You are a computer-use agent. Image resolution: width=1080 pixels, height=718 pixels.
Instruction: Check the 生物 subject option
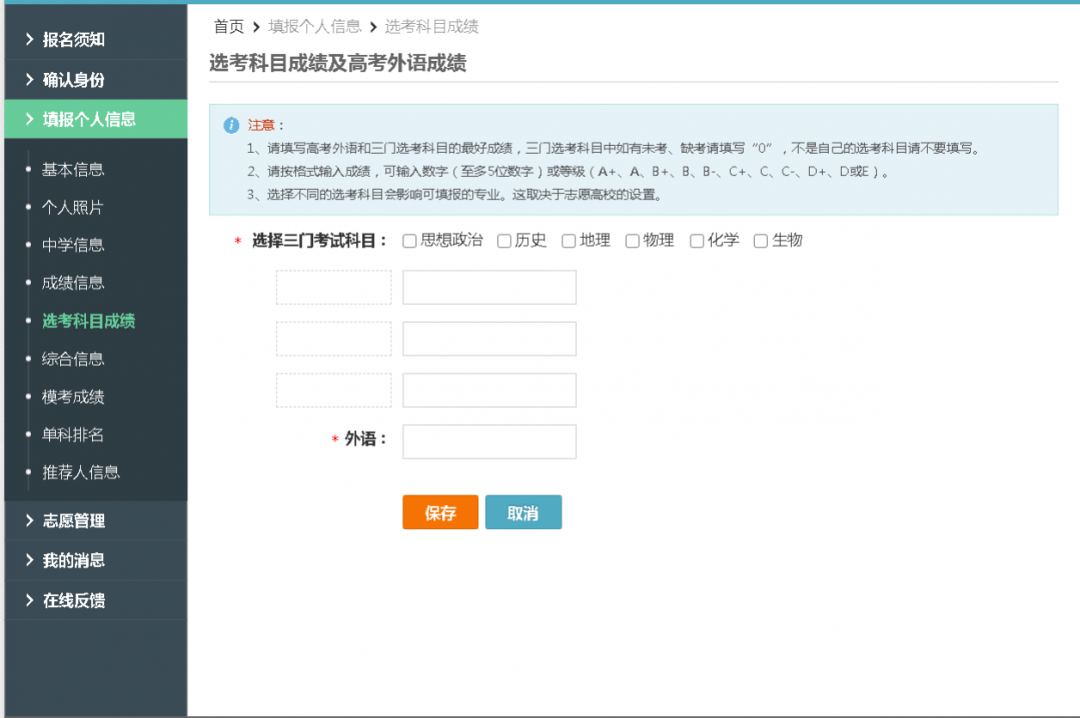pyautogui.click(x=761, y=241)
